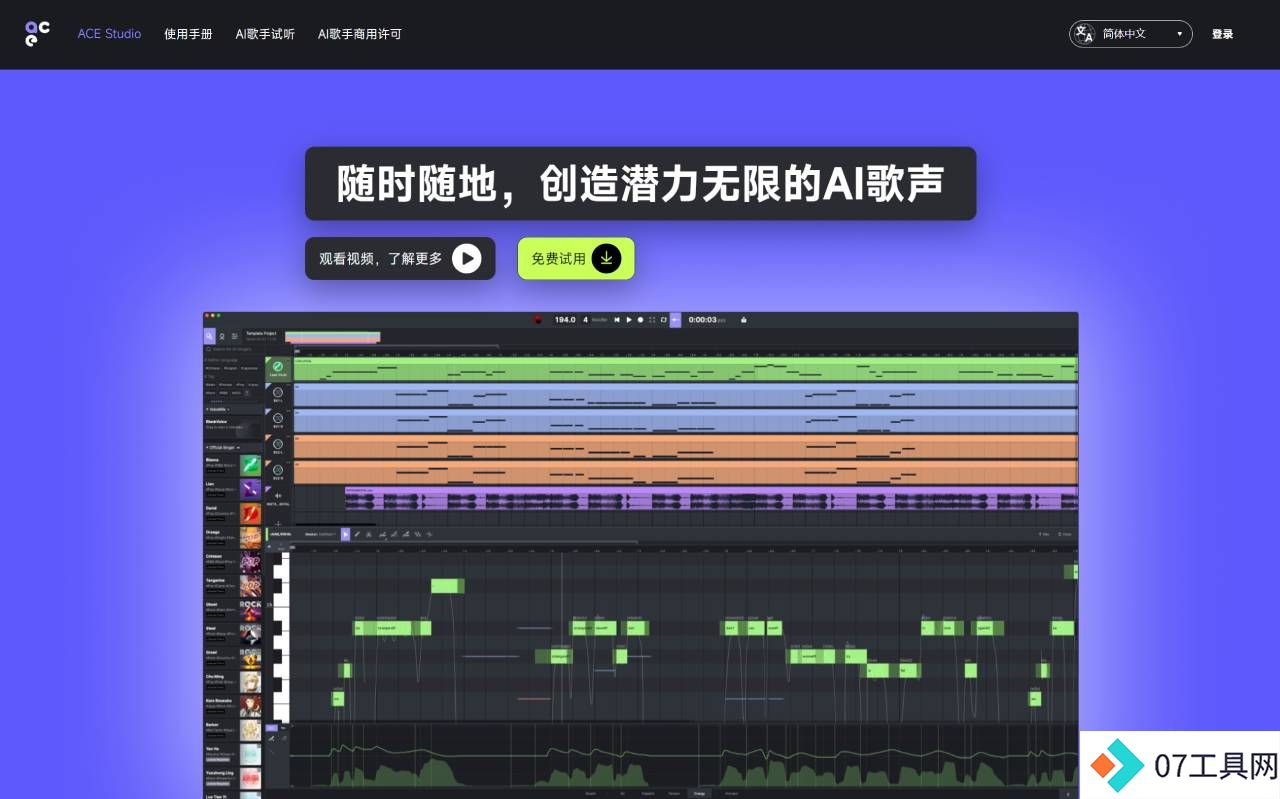Select the list tab icon beside Template Project

click(x=235, y=337)
